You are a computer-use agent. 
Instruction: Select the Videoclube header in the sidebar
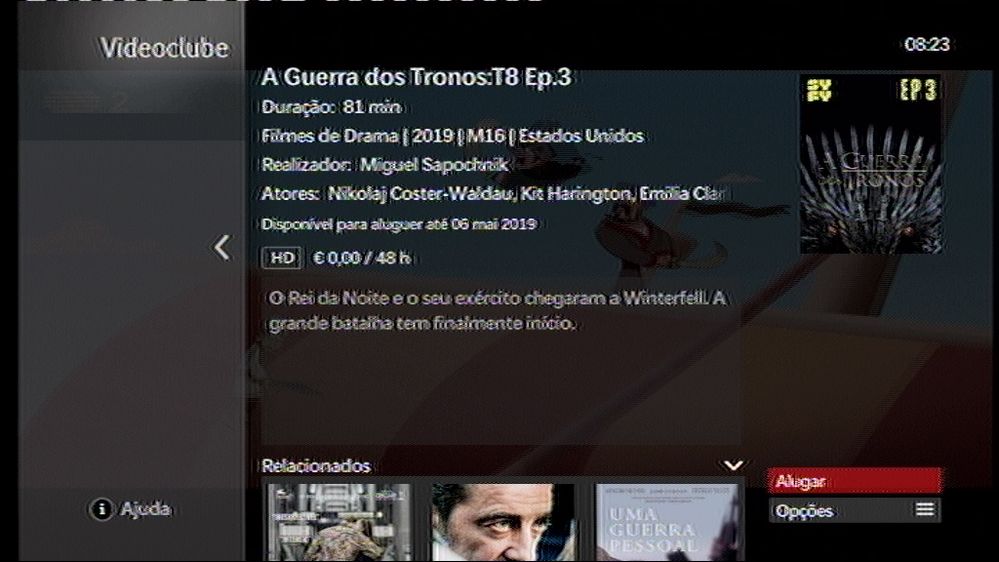(x=164, y=48)
